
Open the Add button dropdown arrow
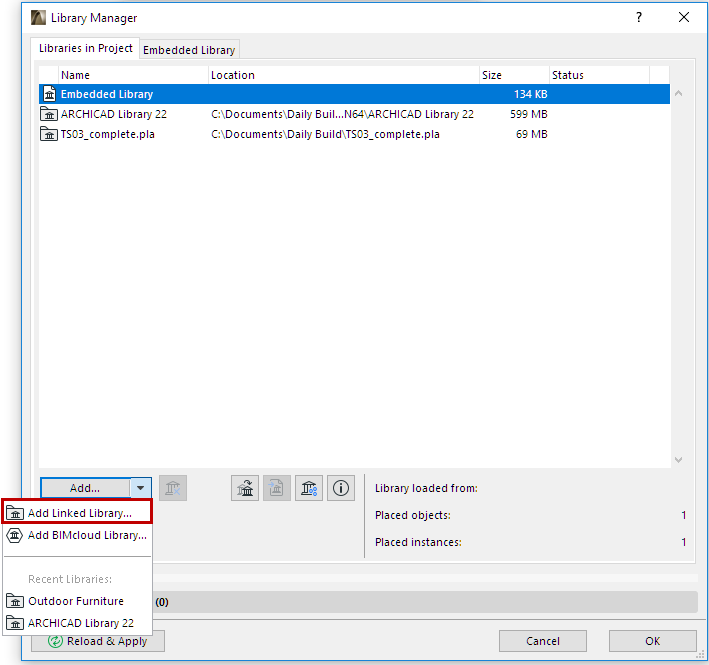coord(141,488)
